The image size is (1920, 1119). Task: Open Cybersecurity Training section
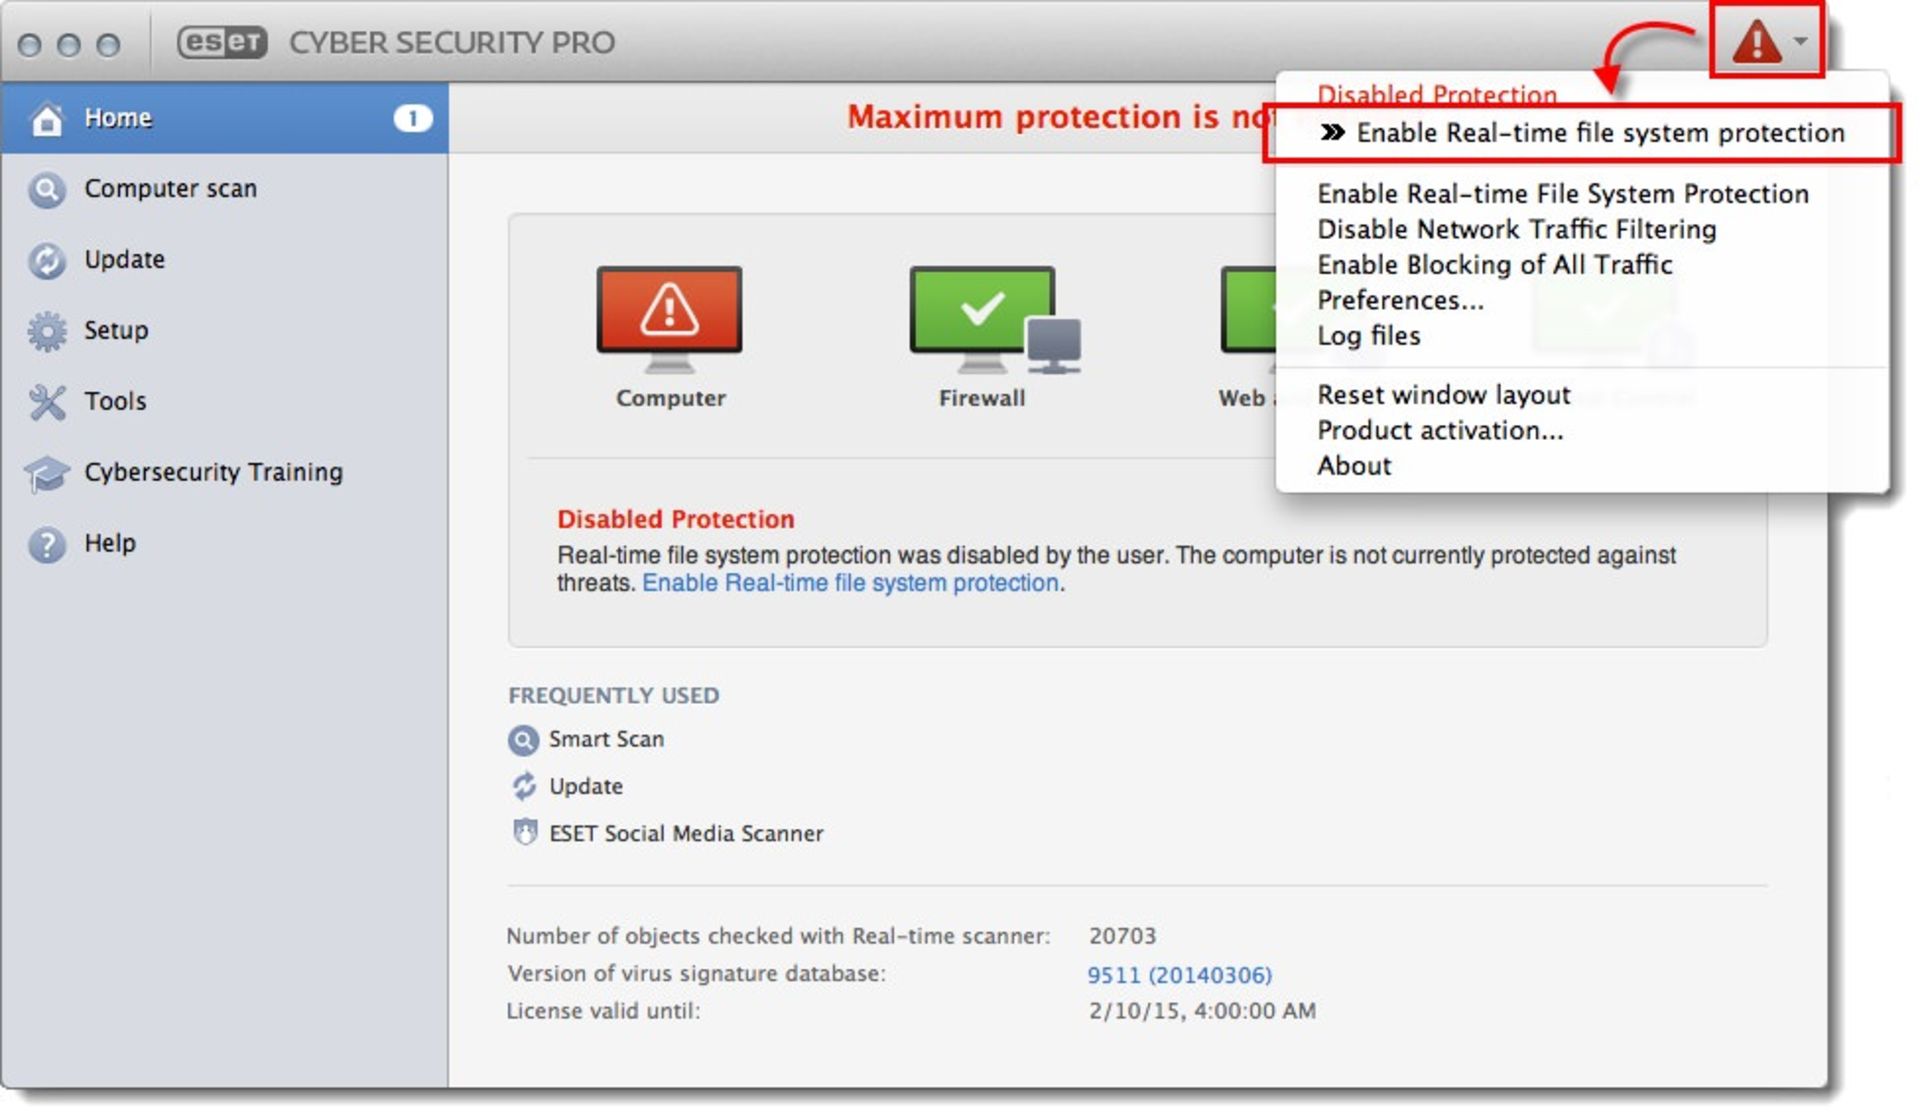click(224, 473)
